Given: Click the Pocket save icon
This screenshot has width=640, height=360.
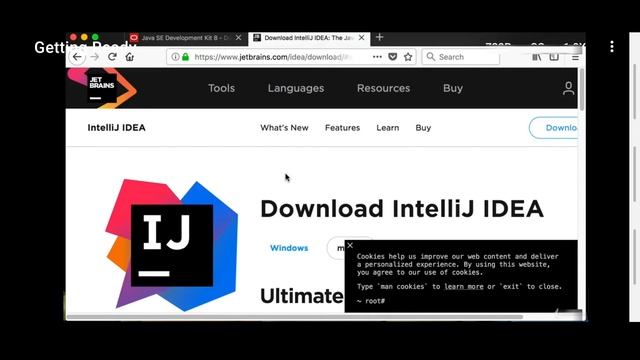Looking at the screenshot, I should coord(393,57).
